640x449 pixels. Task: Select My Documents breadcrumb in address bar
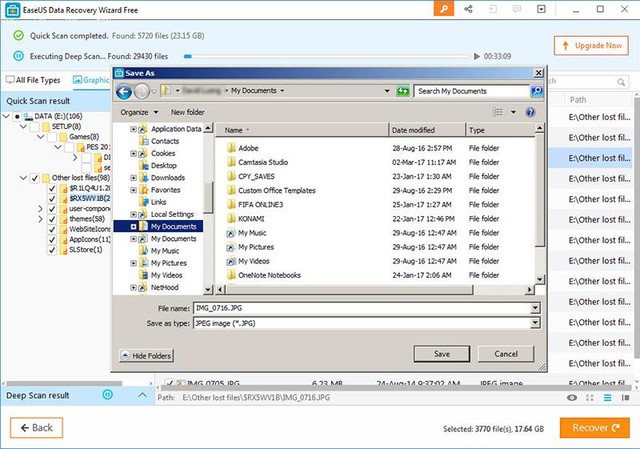click(x=254, y=91)
